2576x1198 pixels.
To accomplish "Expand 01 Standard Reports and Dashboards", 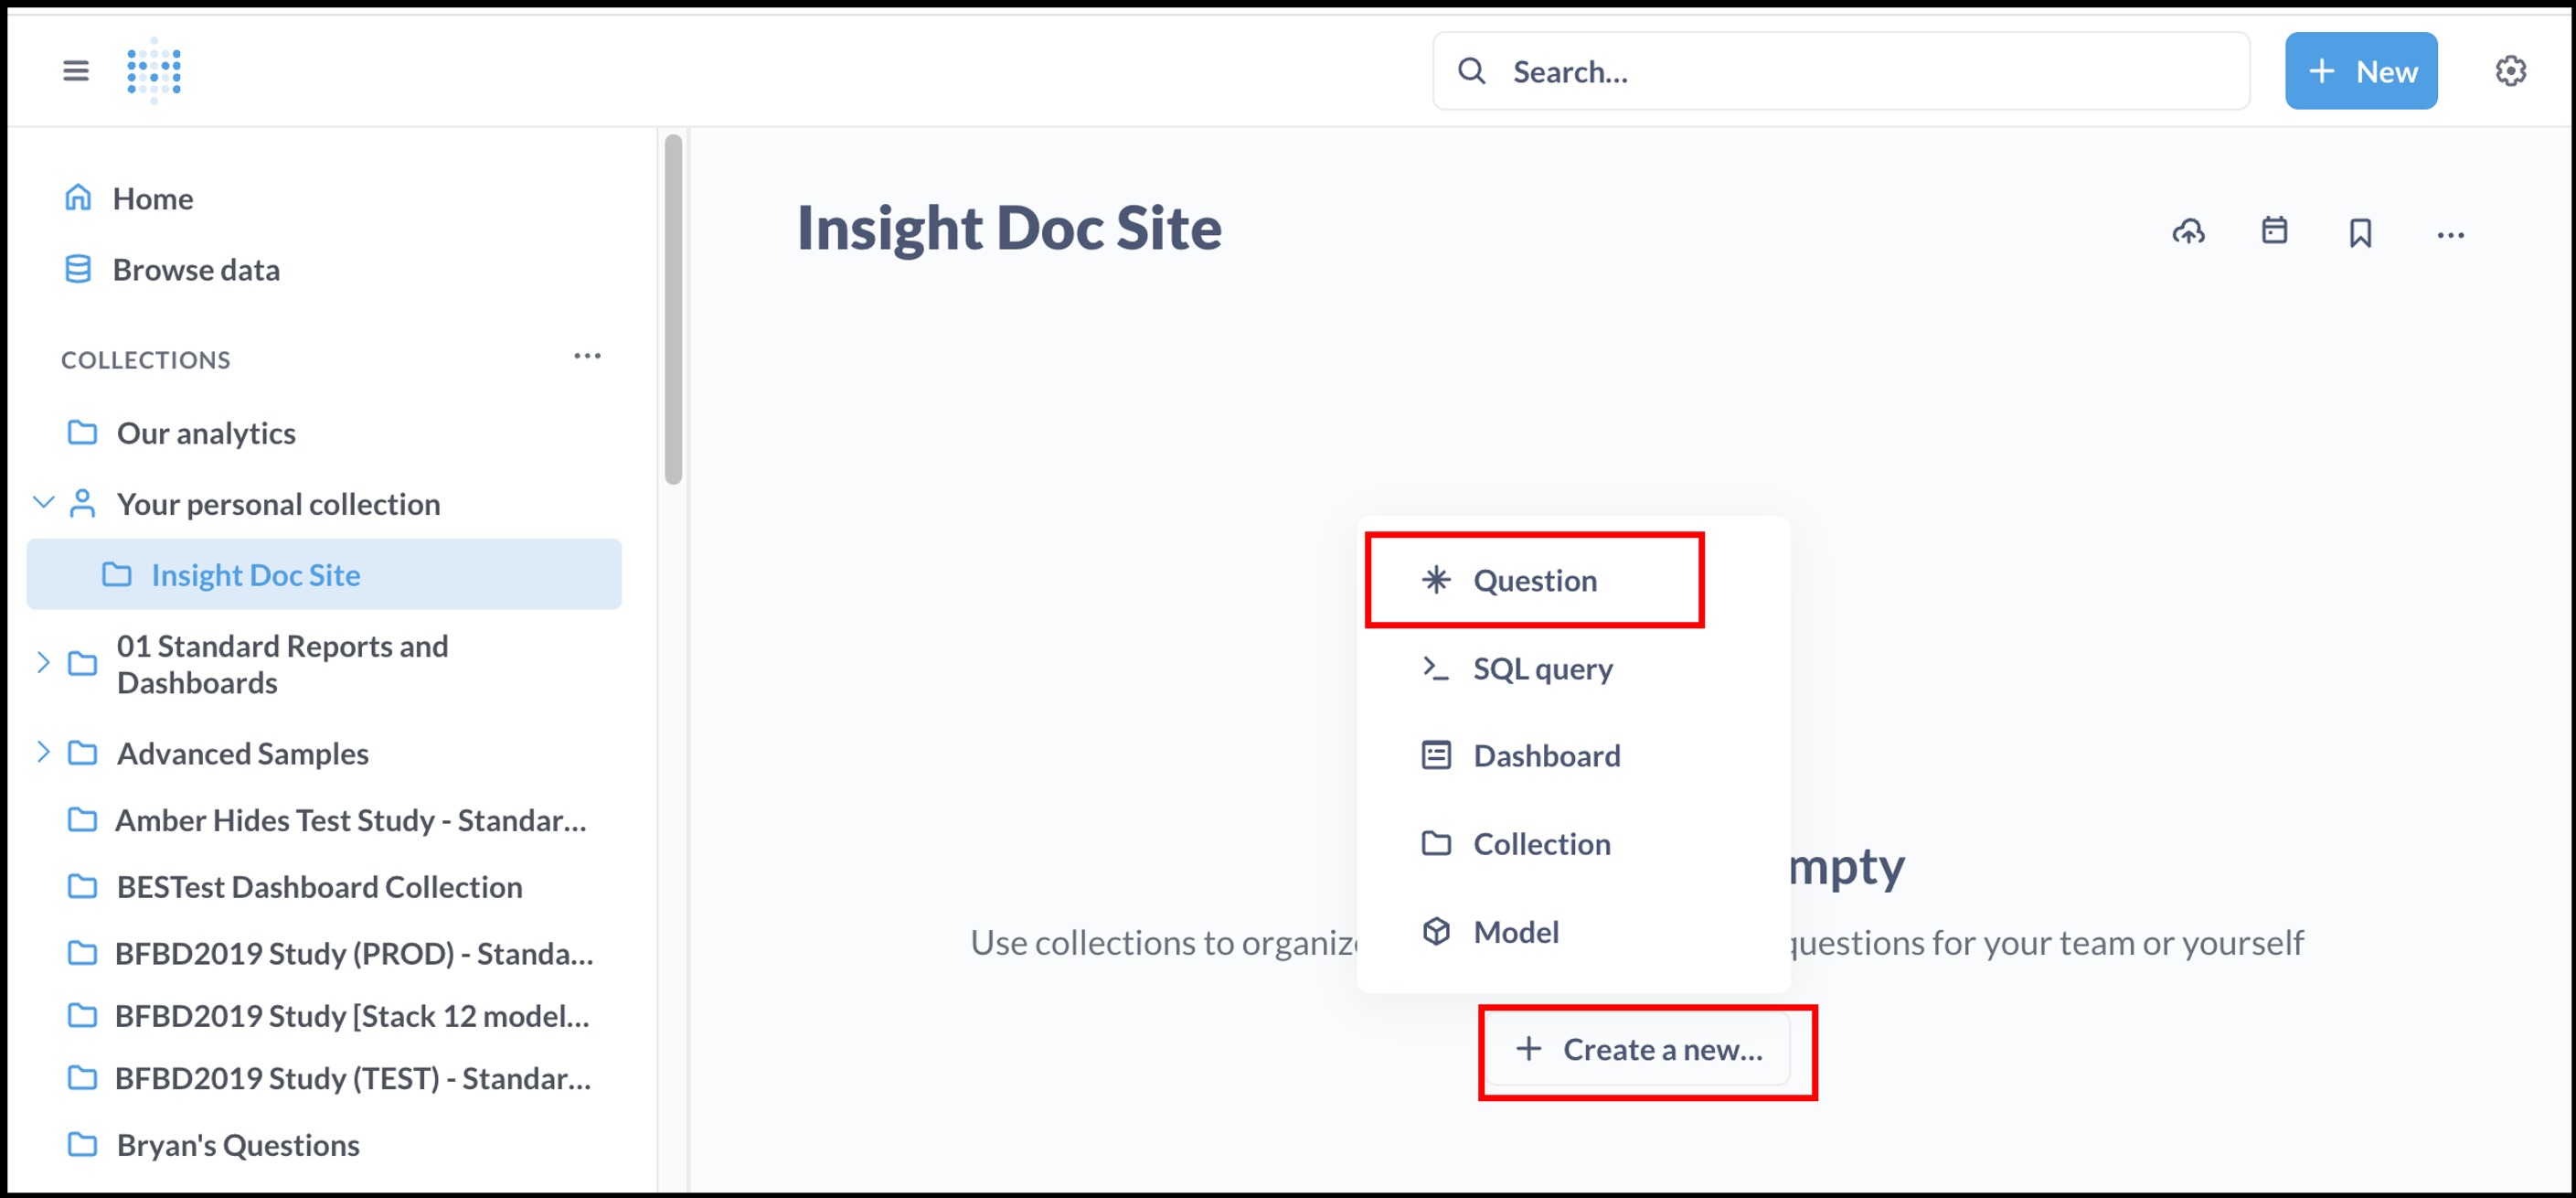I will [43, 663].
